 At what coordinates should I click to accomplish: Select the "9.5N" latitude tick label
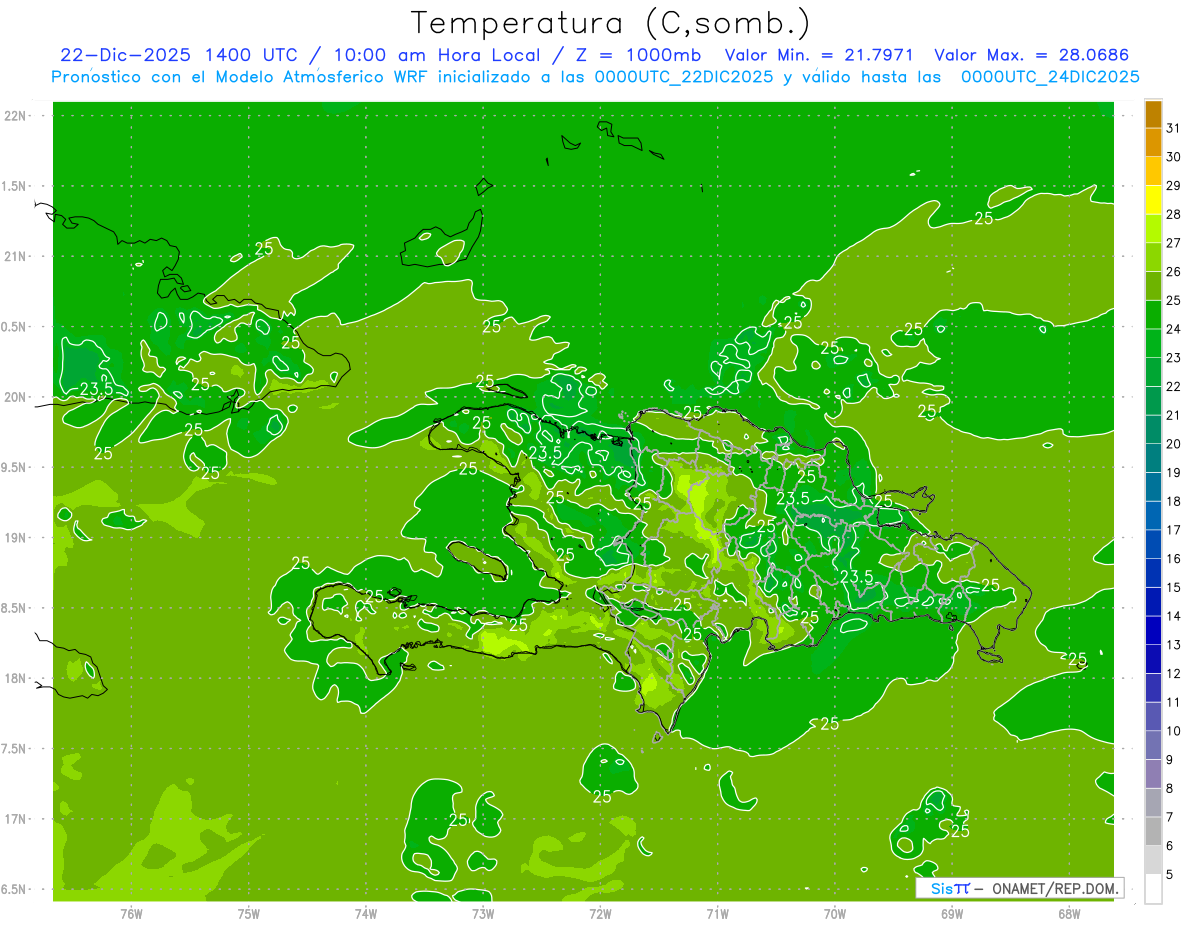pyautogui.click(x=15, y=467)
